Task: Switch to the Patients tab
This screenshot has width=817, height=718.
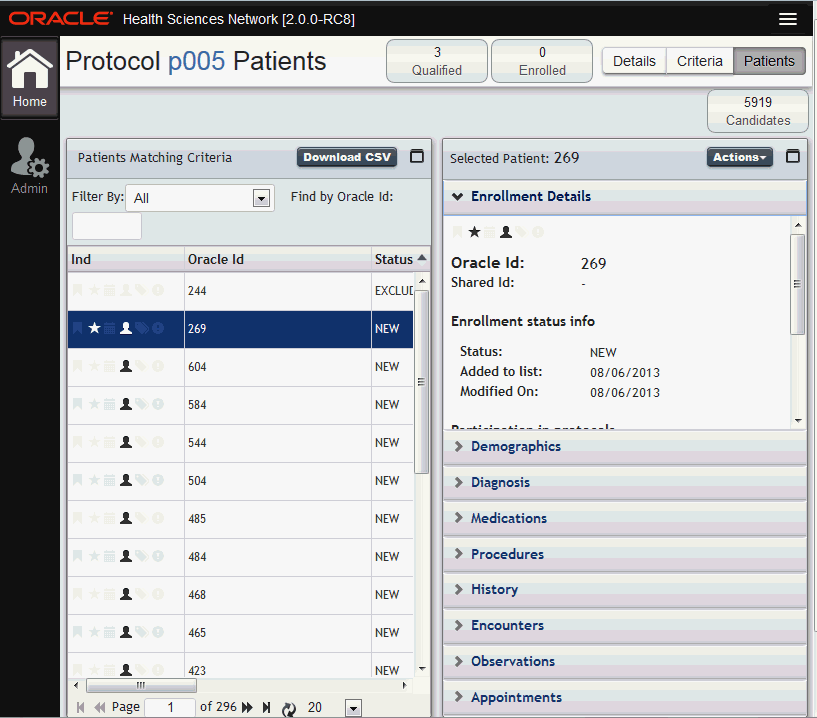Action: click(x=769, y=61)
